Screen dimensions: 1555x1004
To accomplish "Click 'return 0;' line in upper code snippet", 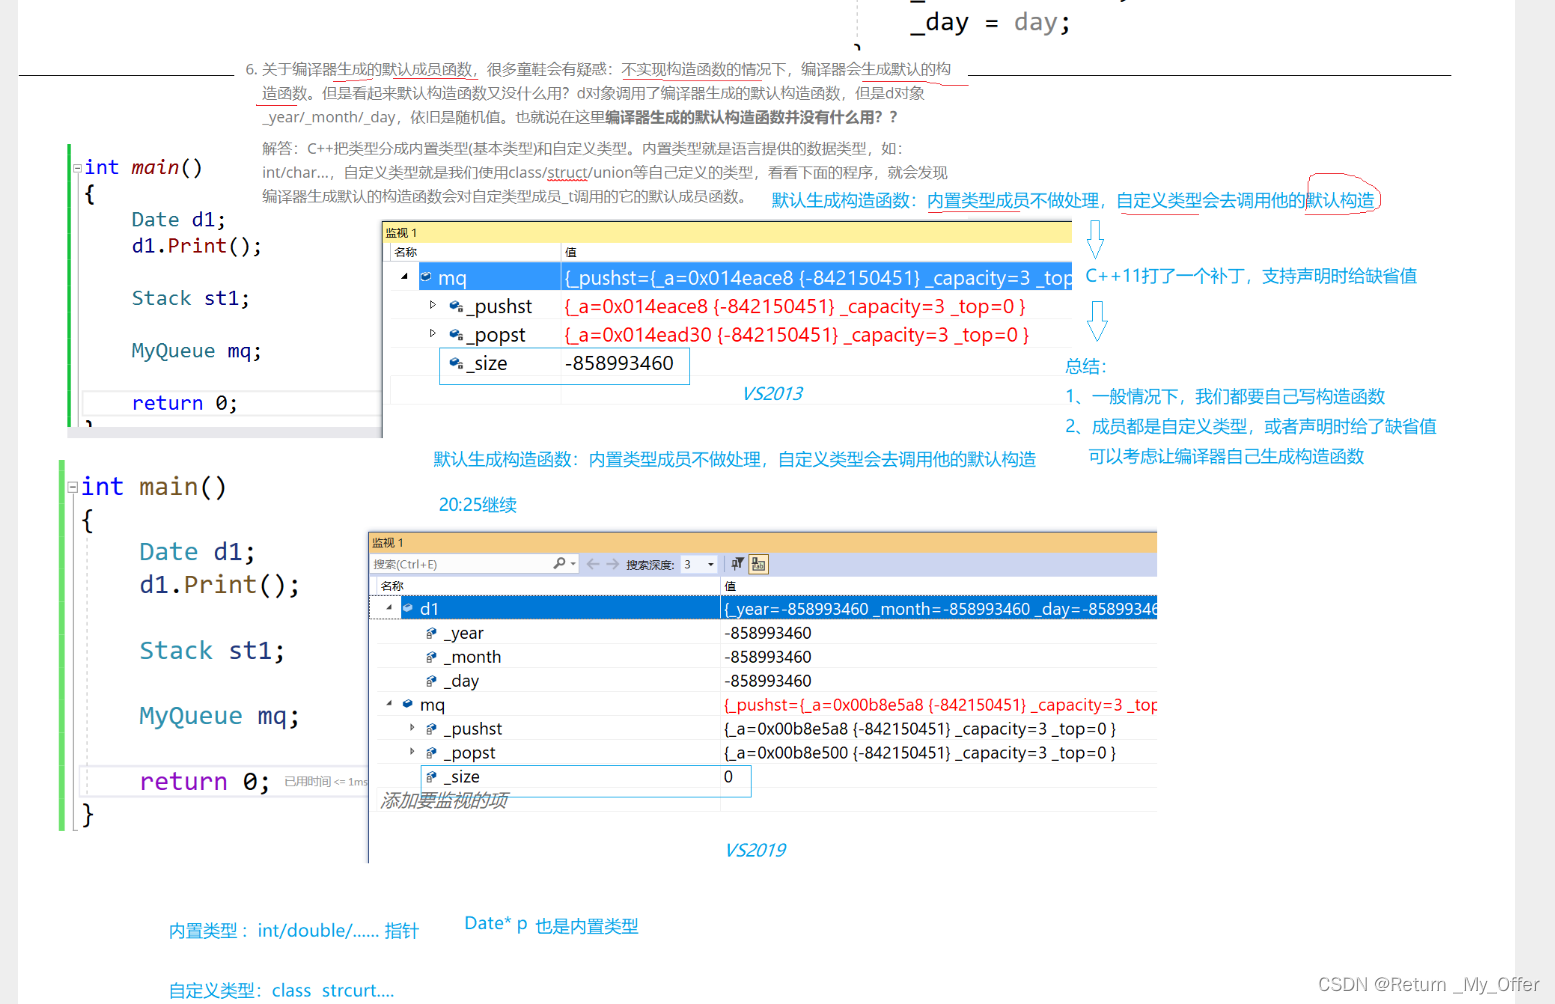I will coord(184,403).
